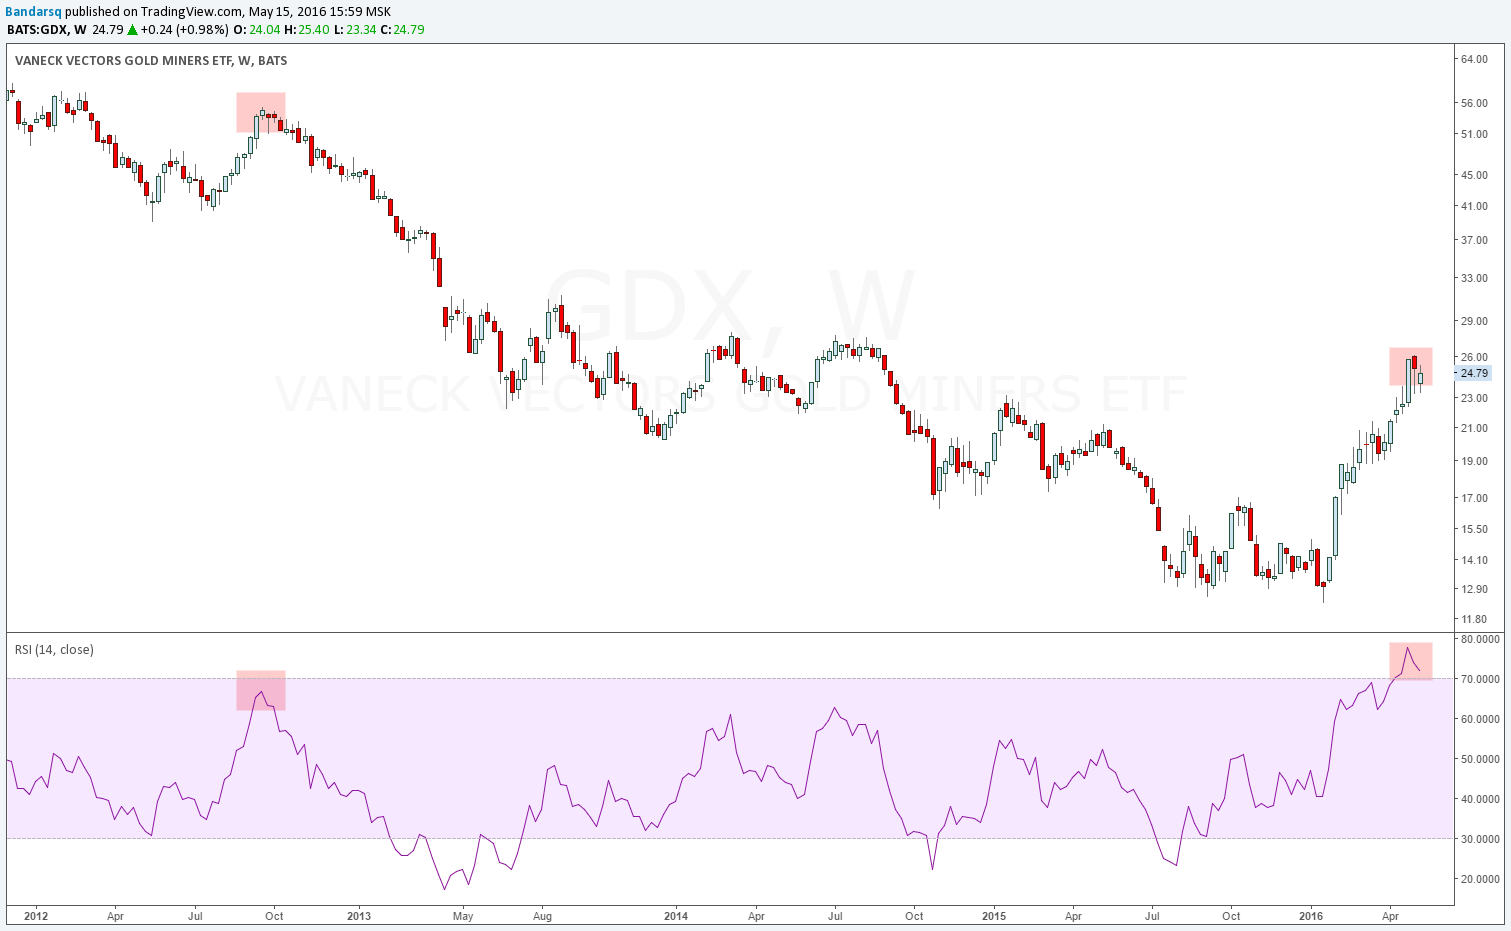Click the open value 24.04
The height and width of the screenshot is (931, 1511).
click(x=265, y=29)
